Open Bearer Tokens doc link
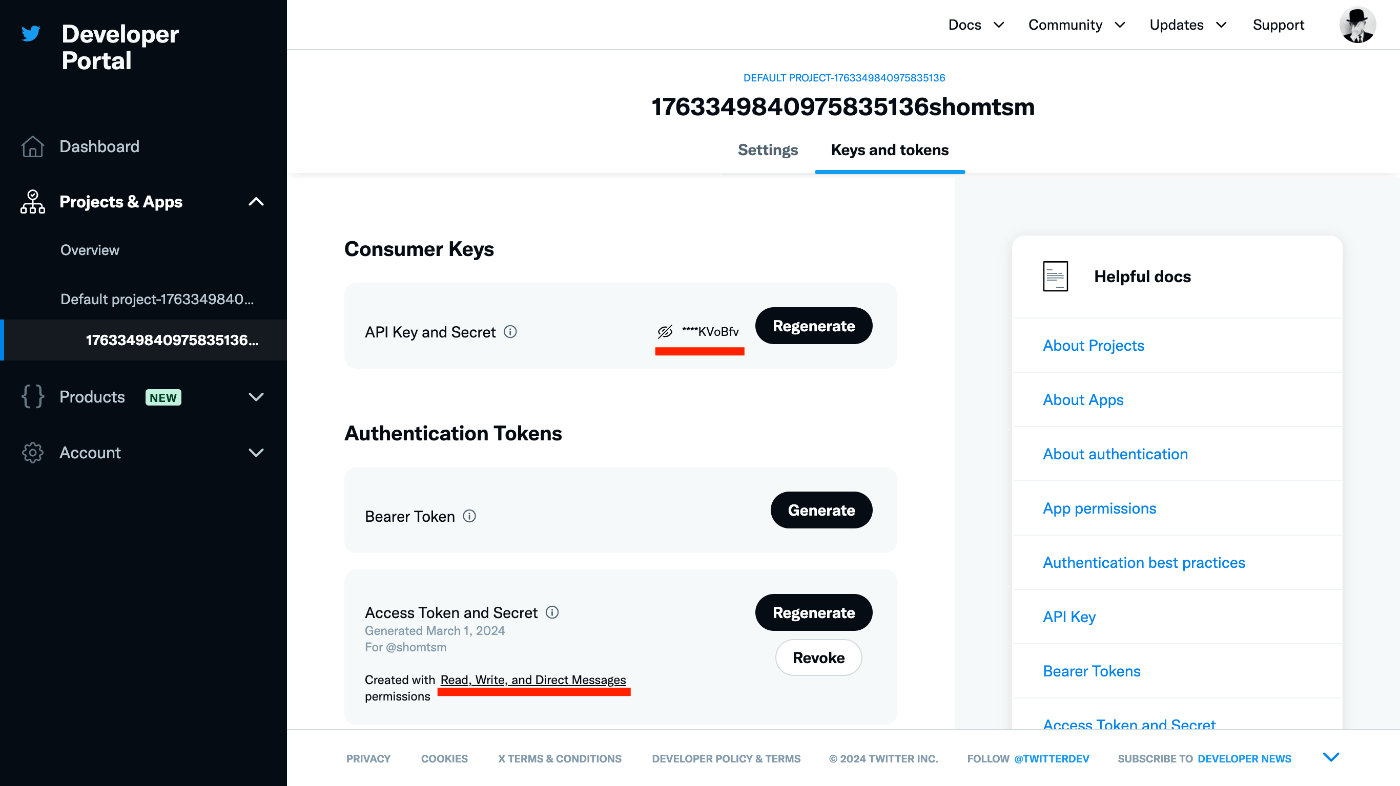The width and height of the screenshot is (1400, 786). tap(1091, 671)
